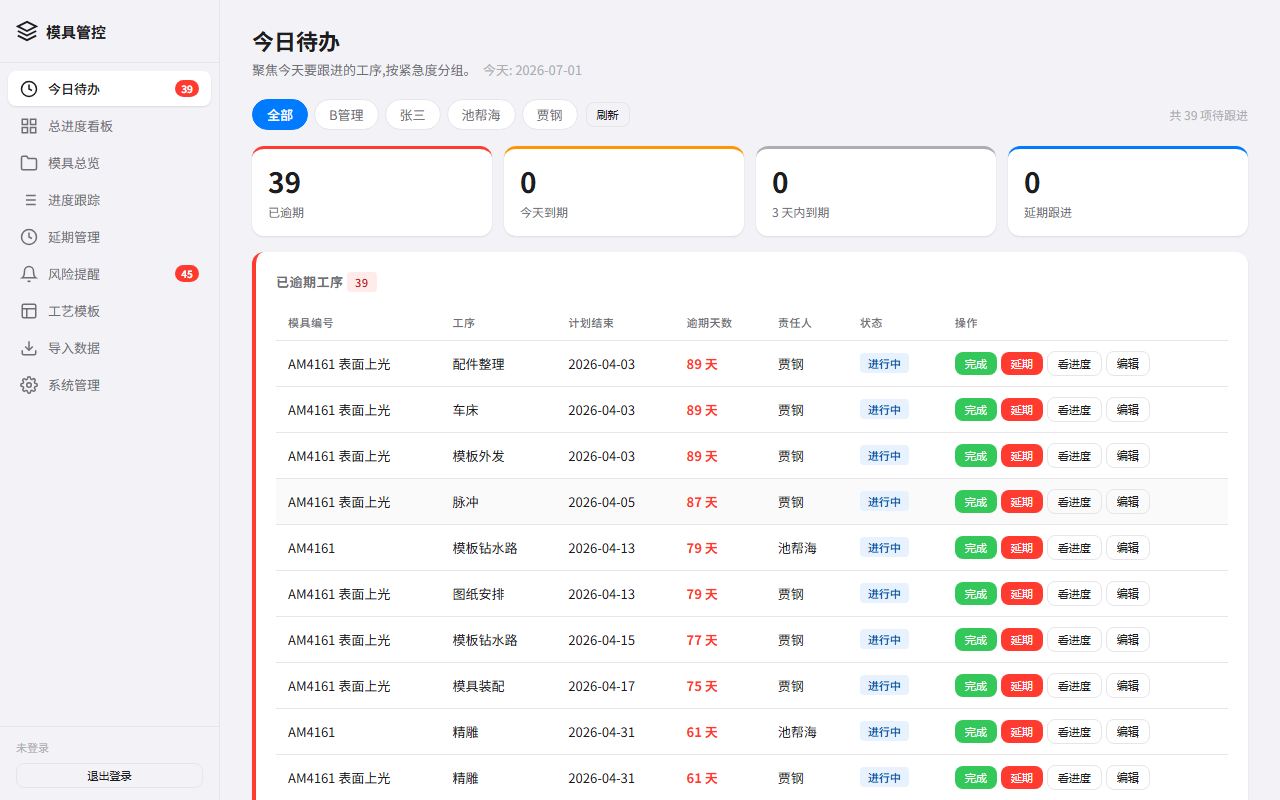Select the folder icon for 模具总览

point(29,163)
